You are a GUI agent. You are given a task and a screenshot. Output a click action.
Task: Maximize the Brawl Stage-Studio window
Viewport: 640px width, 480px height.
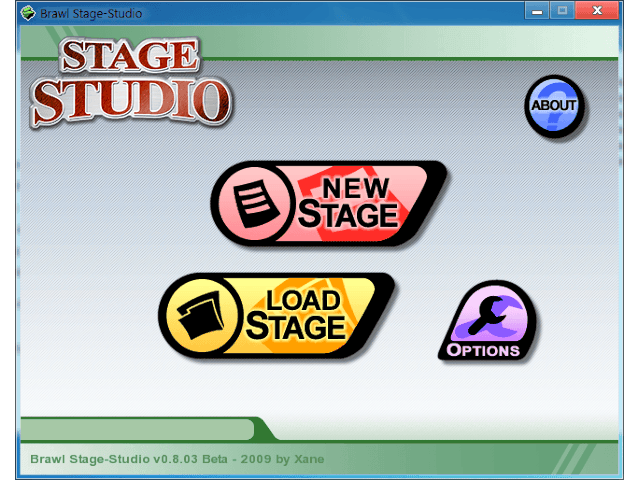pyautogui.click(x=564, y=10)
